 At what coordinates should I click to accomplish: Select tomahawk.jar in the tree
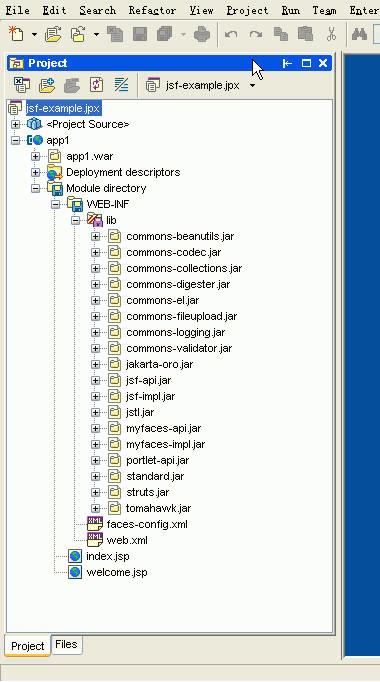[158, 508]
